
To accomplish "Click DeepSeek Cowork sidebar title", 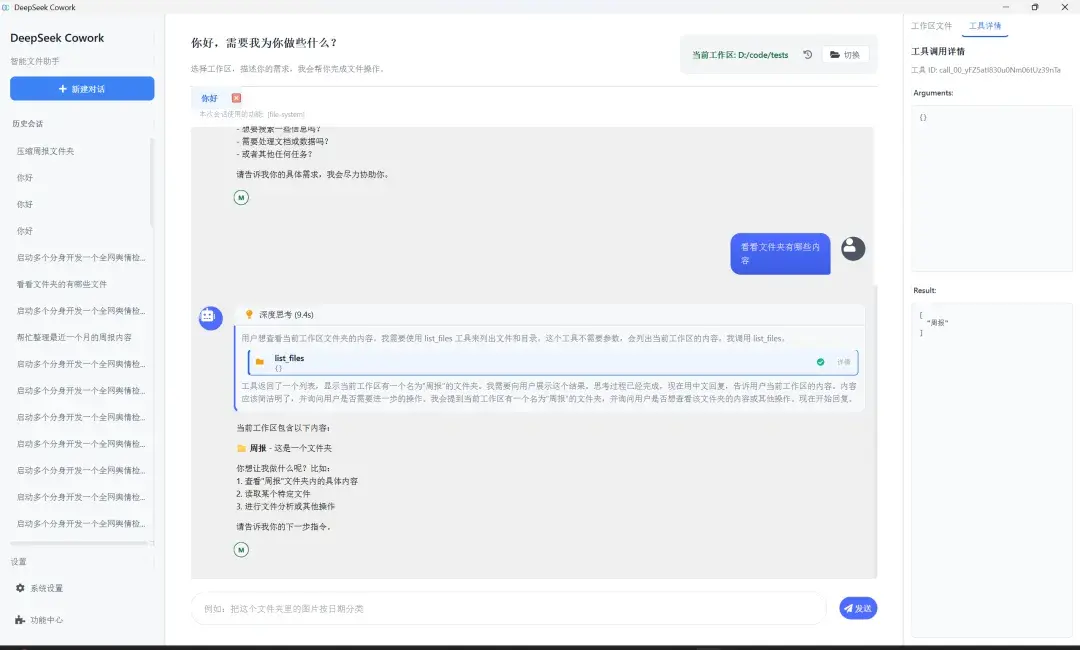I will click(x=57, y=38).
